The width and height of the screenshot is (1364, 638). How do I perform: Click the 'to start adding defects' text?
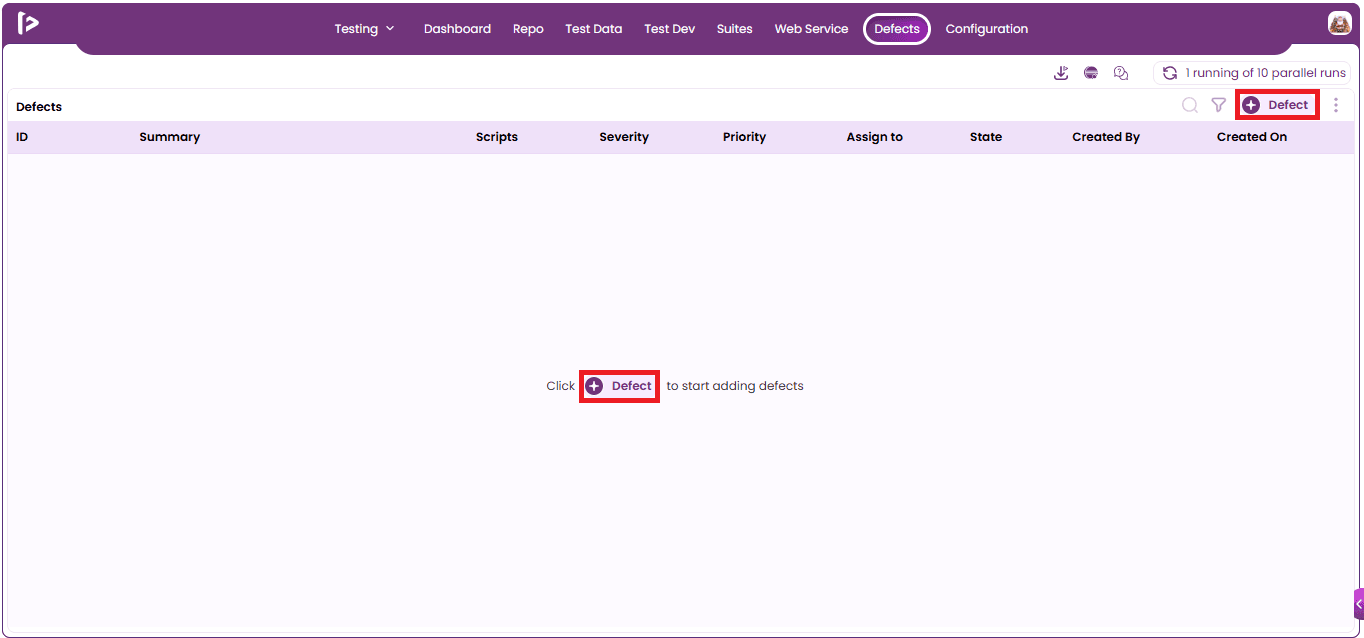click(x=735, y=386)
